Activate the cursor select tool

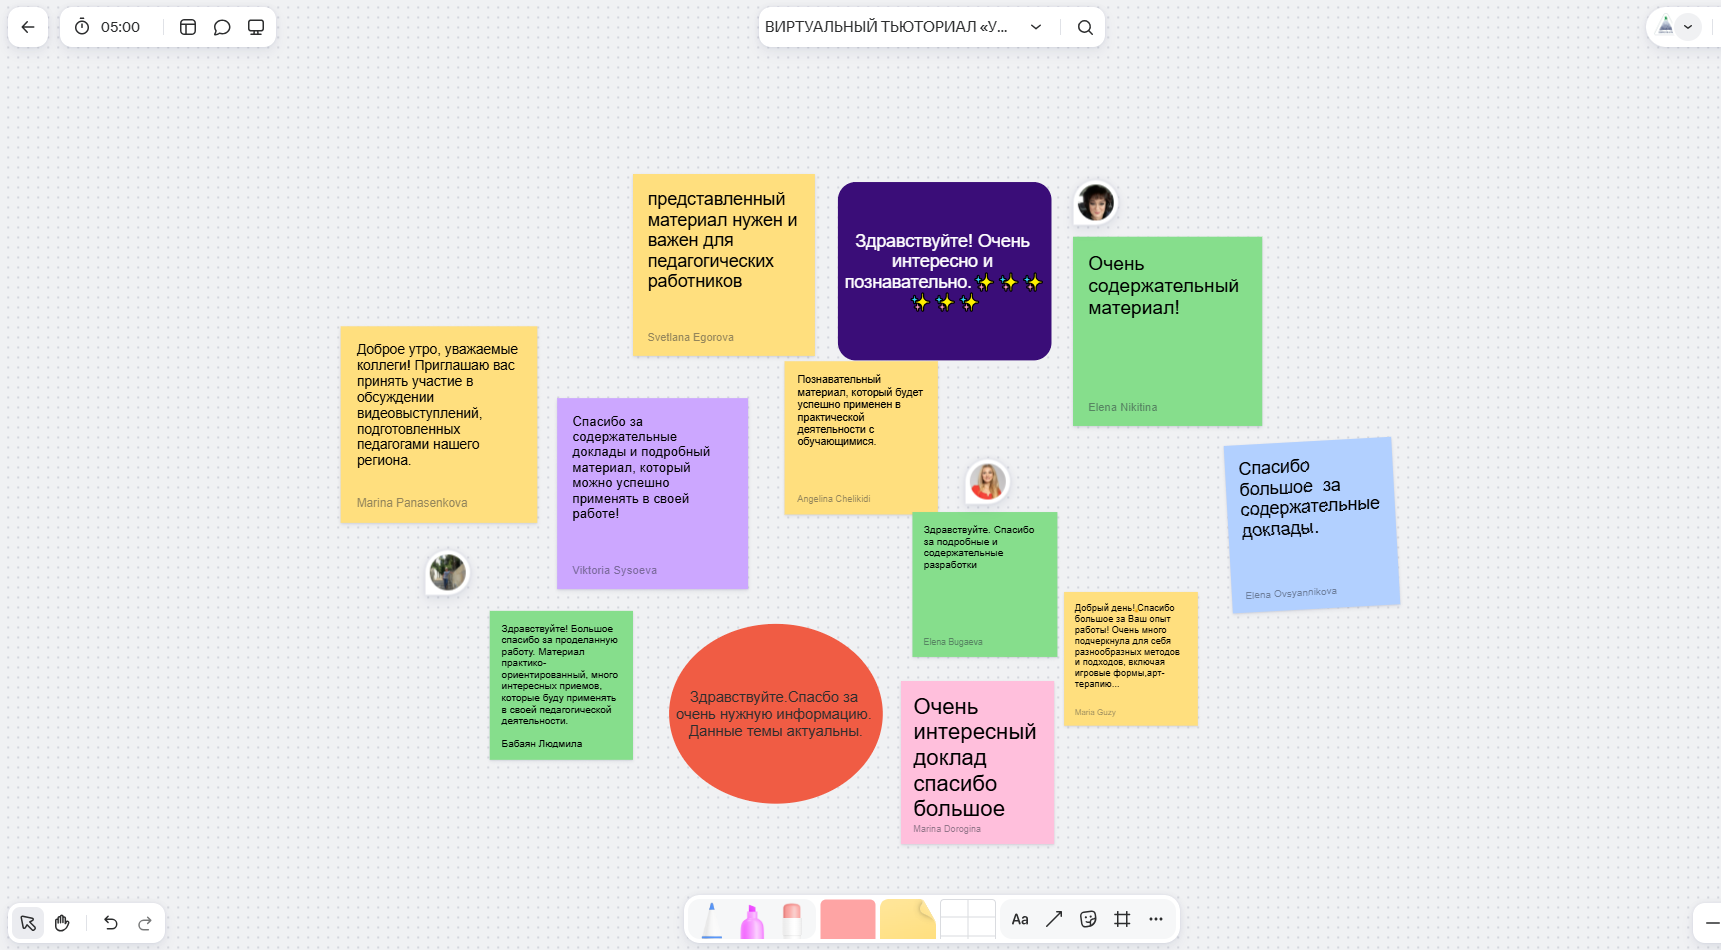click(x=28, y=923)
